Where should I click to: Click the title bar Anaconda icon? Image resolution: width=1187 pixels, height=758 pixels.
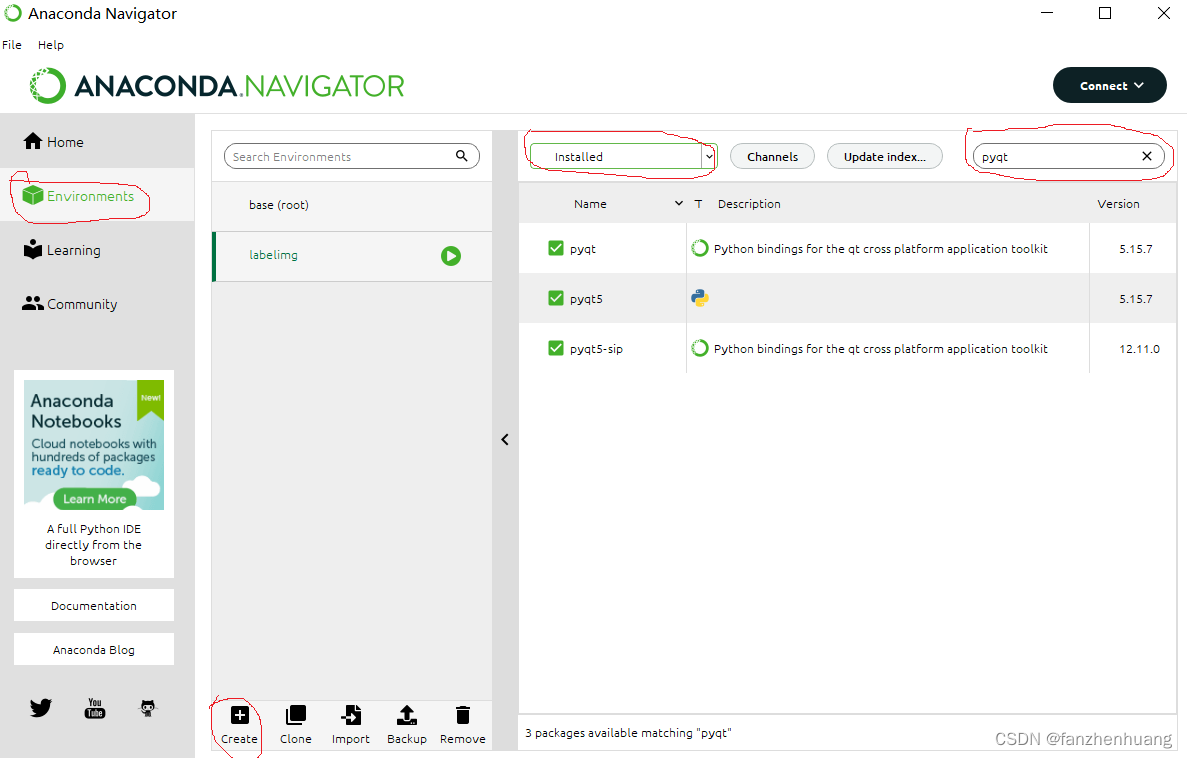coord(13,13)
